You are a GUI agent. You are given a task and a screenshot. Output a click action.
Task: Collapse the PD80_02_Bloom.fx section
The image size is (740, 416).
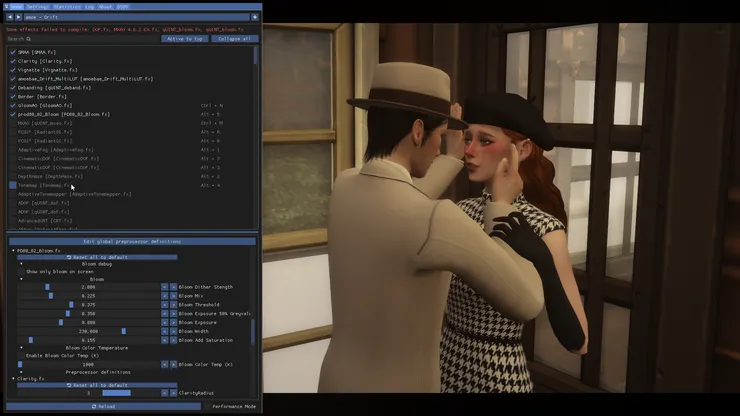13,251
